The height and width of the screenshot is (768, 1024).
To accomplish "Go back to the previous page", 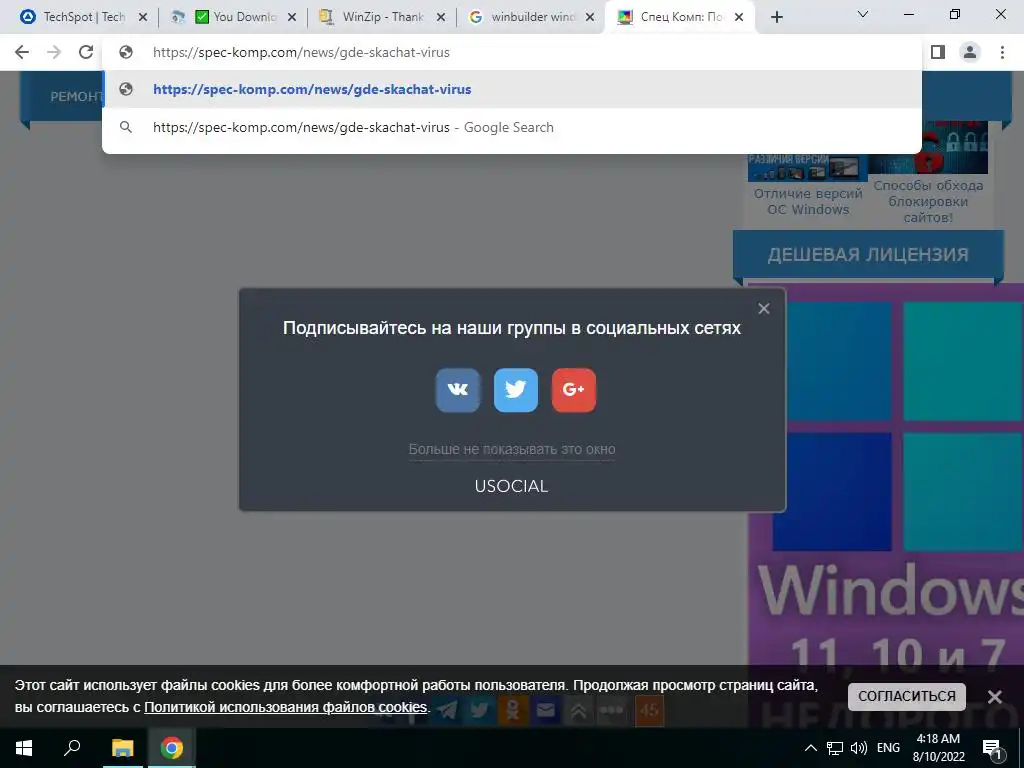I will [22, 52].
